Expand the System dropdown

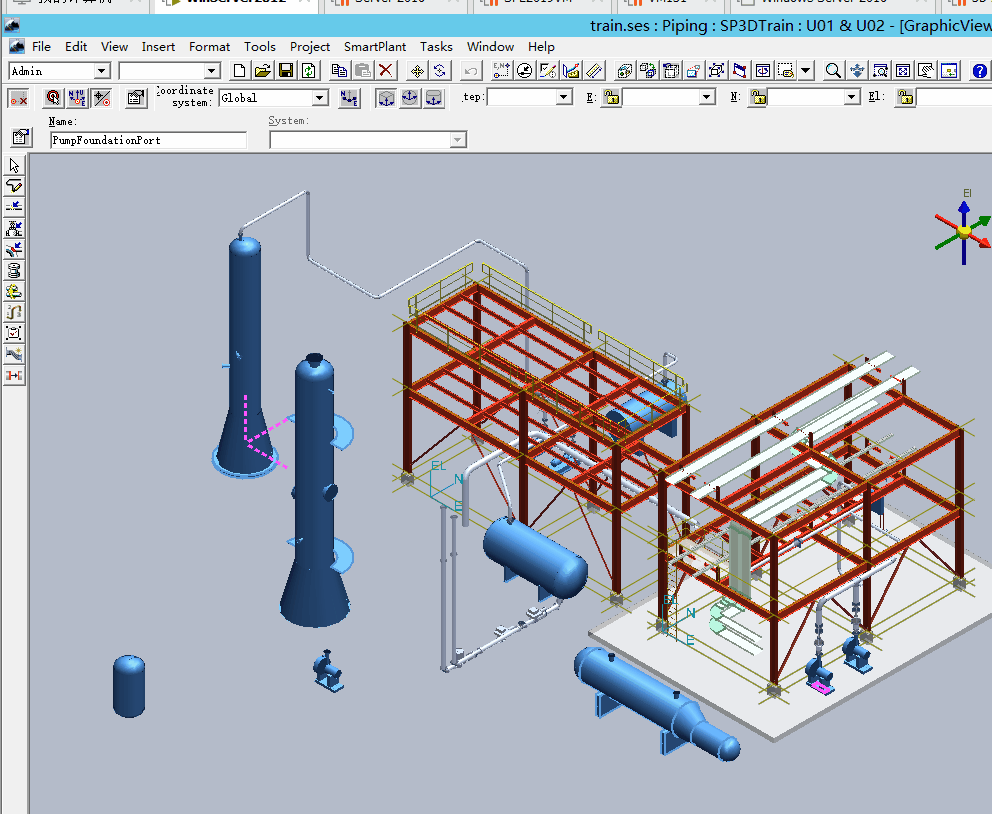[457, 140]
